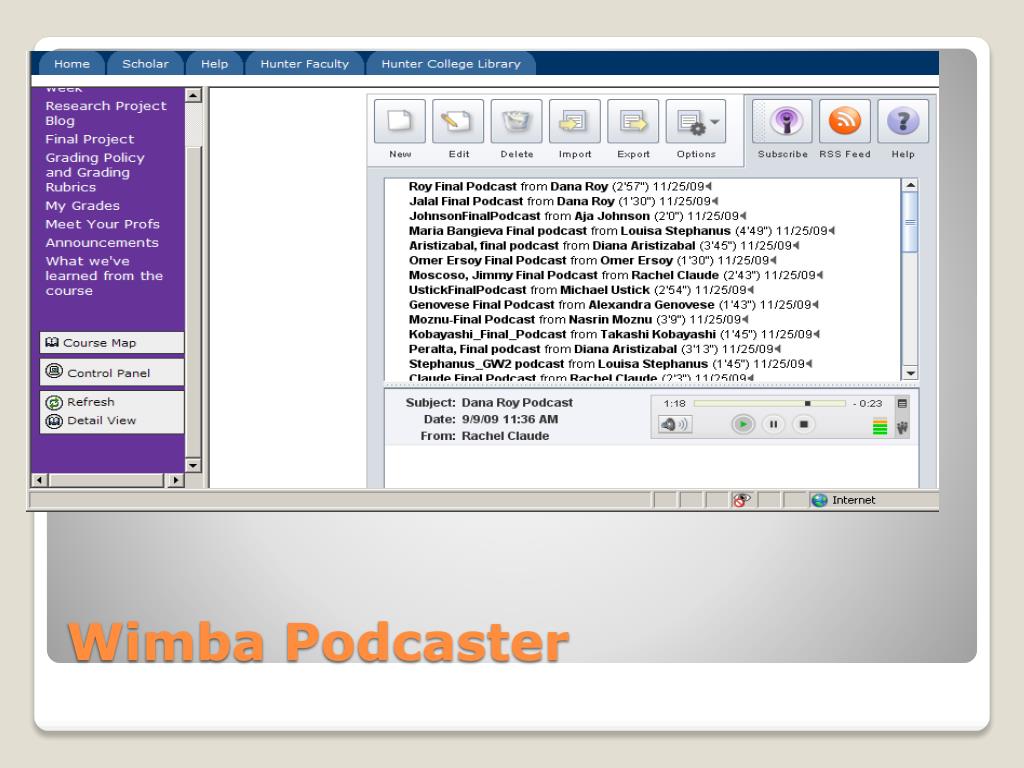The width and height of the screenshot is (1024, 768).
Task: Click Refresh in the sidebar
Action: click(80, 402)
